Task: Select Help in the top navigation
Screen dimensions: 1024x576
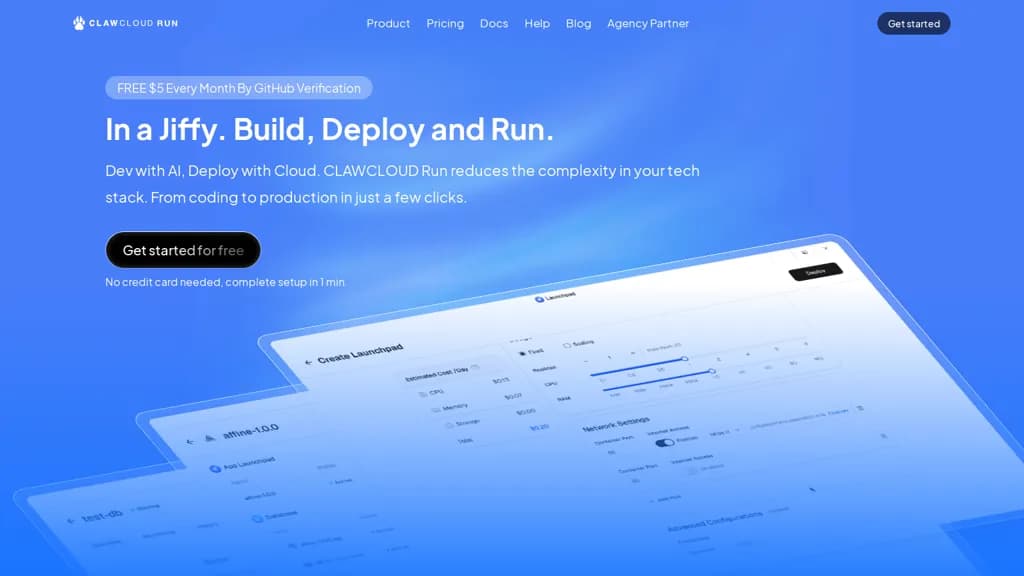Action: click(x=537, y=24)
